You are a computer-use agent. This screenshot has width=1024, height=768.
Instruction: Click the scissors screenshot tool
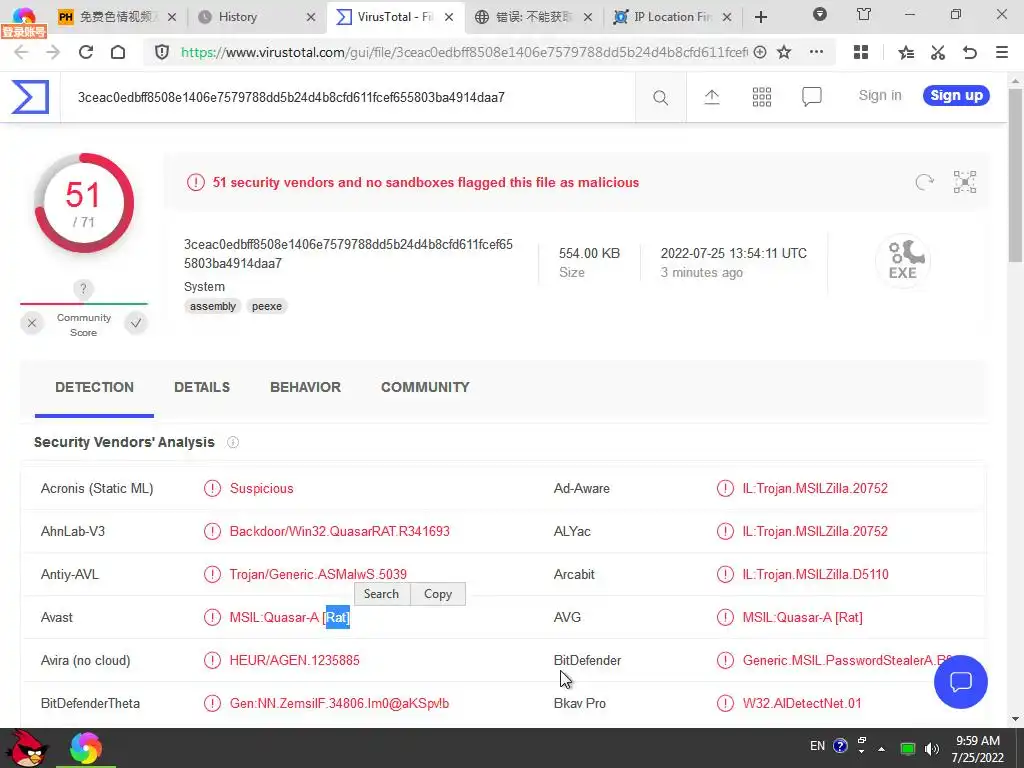pos(938,52)
